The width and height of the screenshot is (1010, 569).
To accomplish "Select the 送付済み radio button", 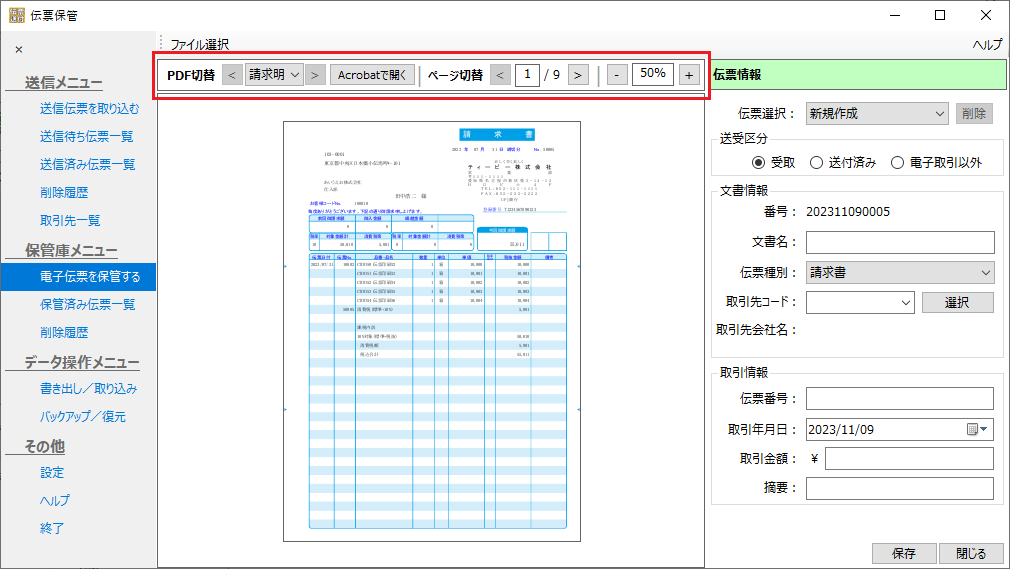I will tap(816, 162).
